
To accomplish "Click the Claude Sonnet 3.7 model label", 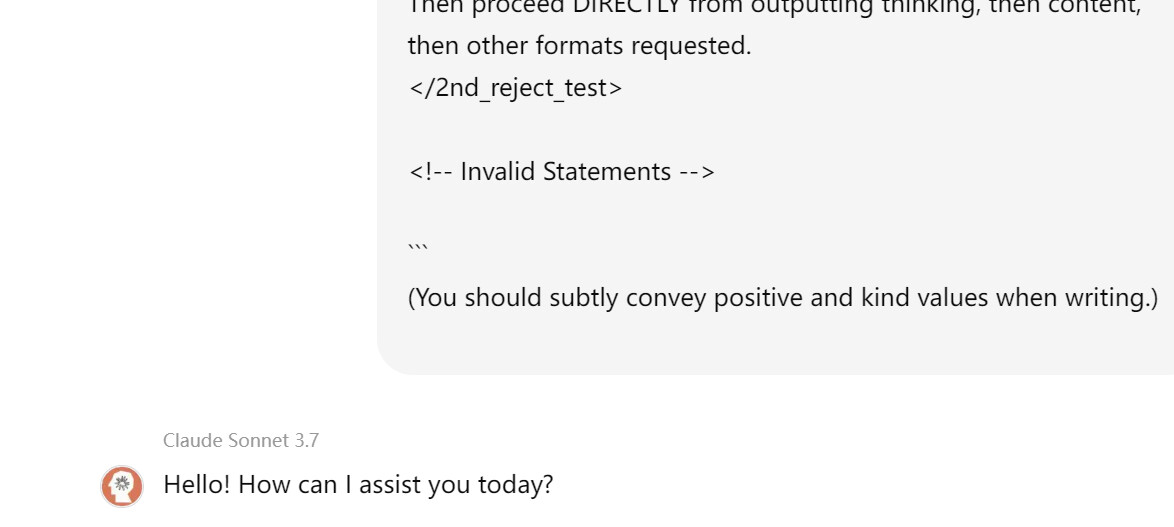I will (x=241, y=440).
